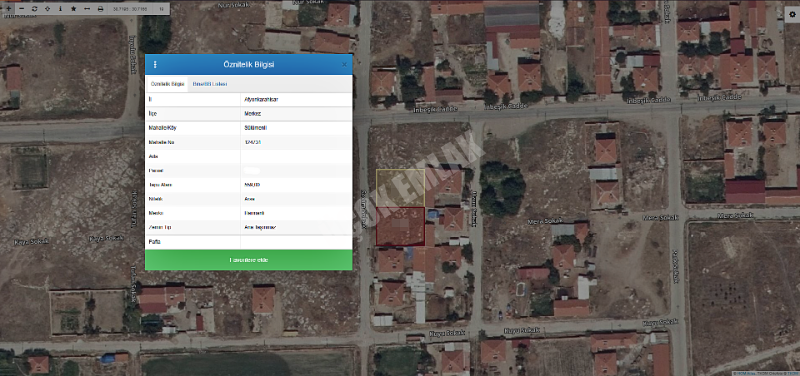
Task: Close the Öznitelik Bilgisi panel
Action: 344,64
